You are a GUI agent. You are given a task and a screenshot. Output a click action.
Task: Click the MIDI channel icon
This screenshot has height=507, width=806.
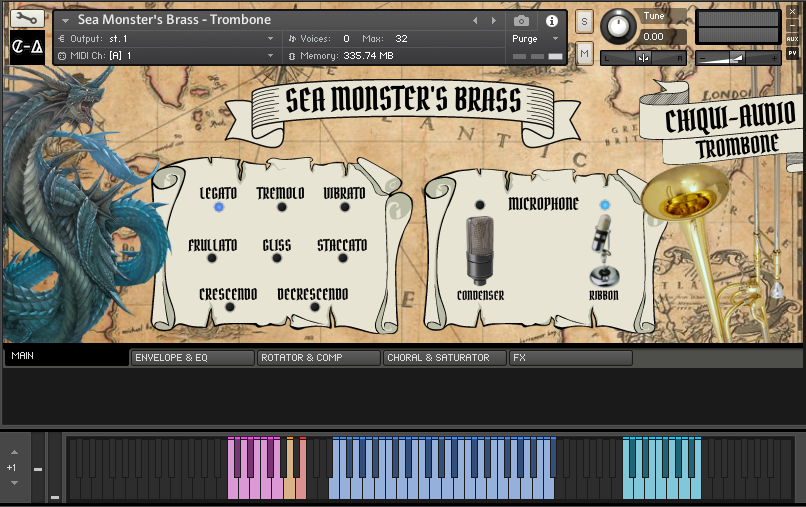click(62, 56)
